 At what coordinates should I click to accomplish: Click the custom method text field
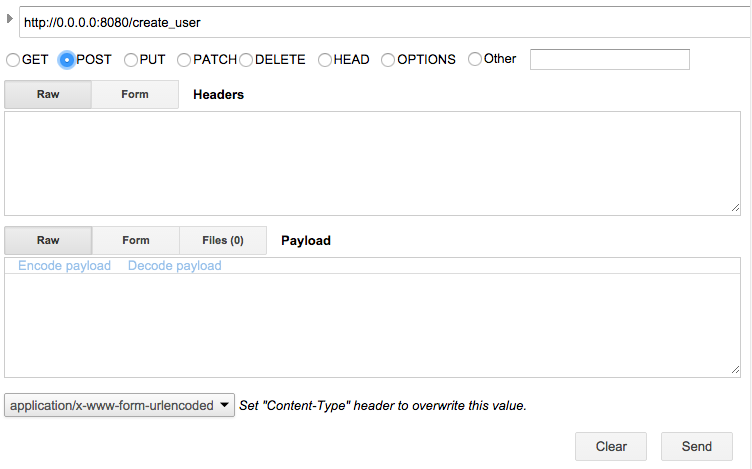(610, 59)
